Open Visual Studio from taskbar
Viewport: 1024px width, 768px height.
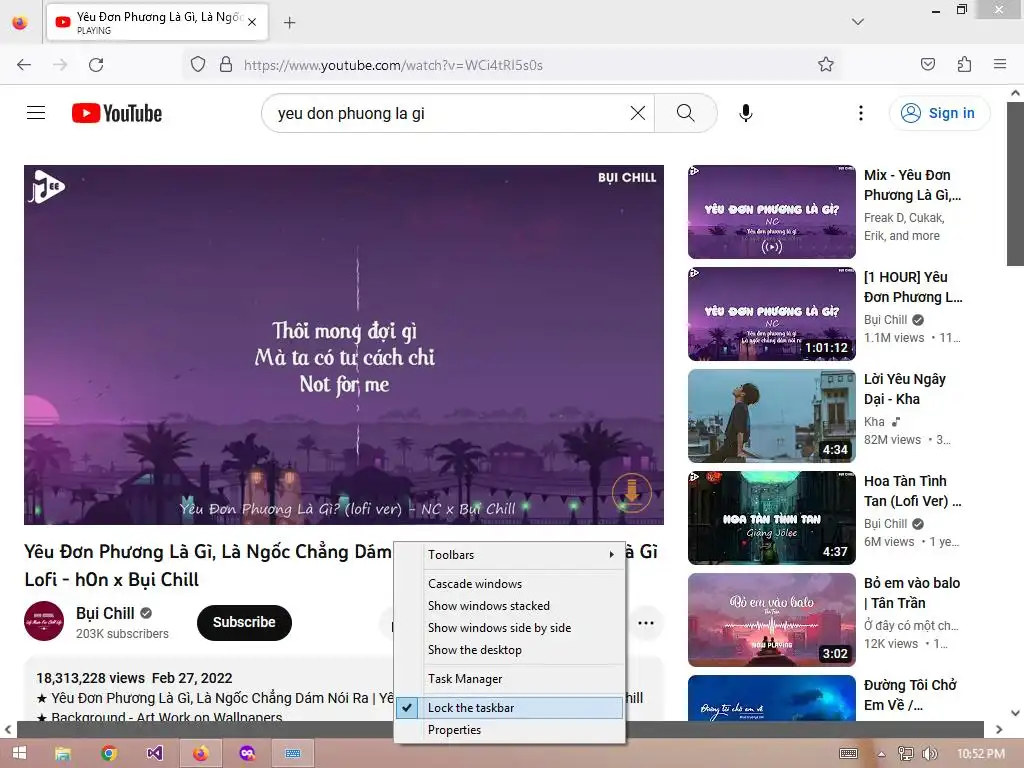[155, 754]
